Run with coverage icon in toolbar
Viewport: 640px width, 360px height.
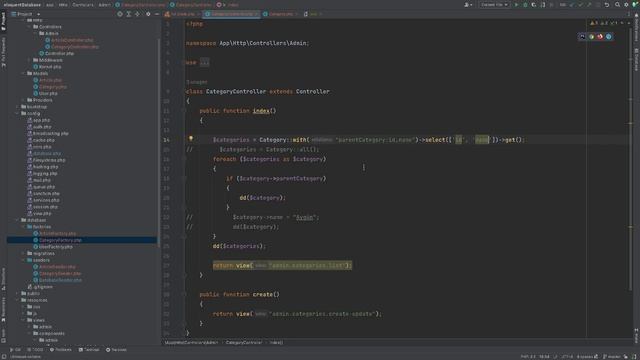533,5
